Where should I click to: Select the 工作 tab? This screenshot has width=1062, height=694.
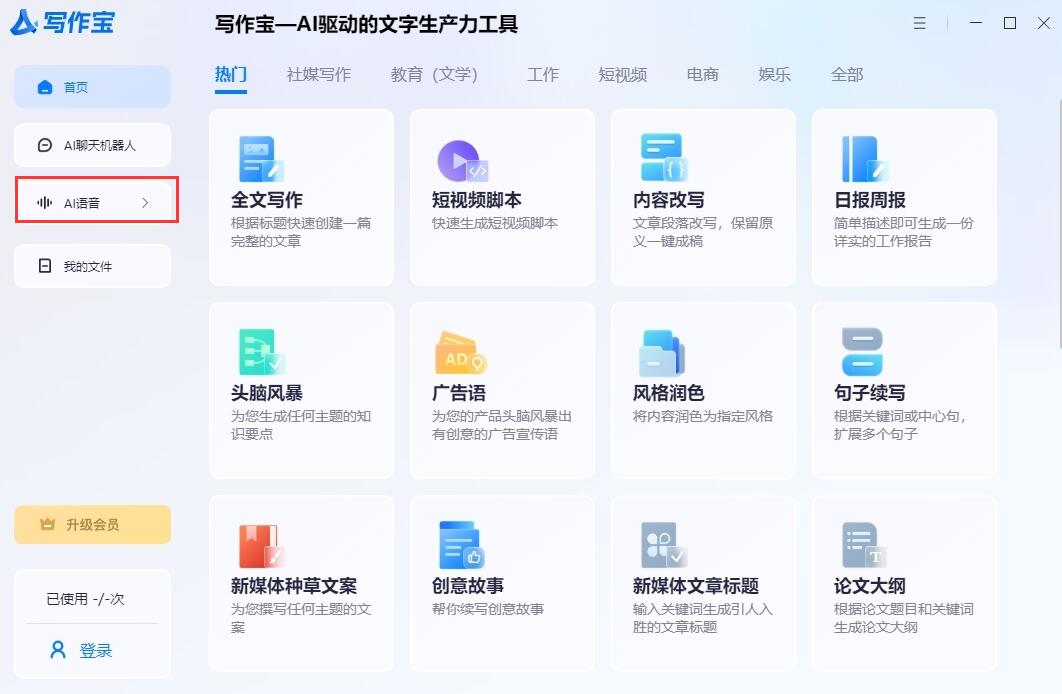coord(543,74)
